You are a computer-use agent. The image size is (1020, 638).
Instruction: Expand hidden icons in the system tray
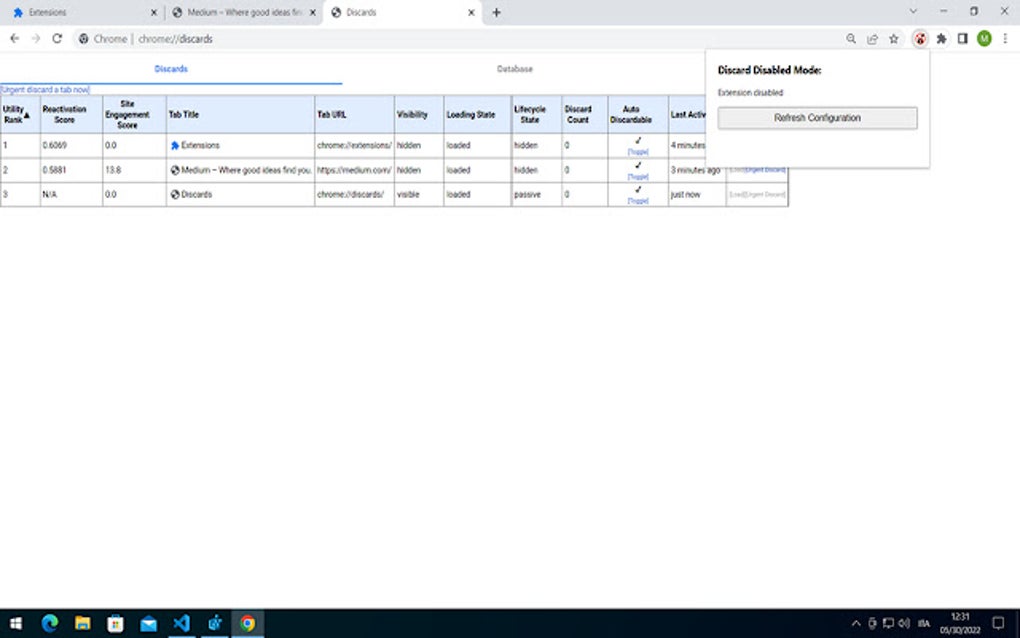point(858,623)
